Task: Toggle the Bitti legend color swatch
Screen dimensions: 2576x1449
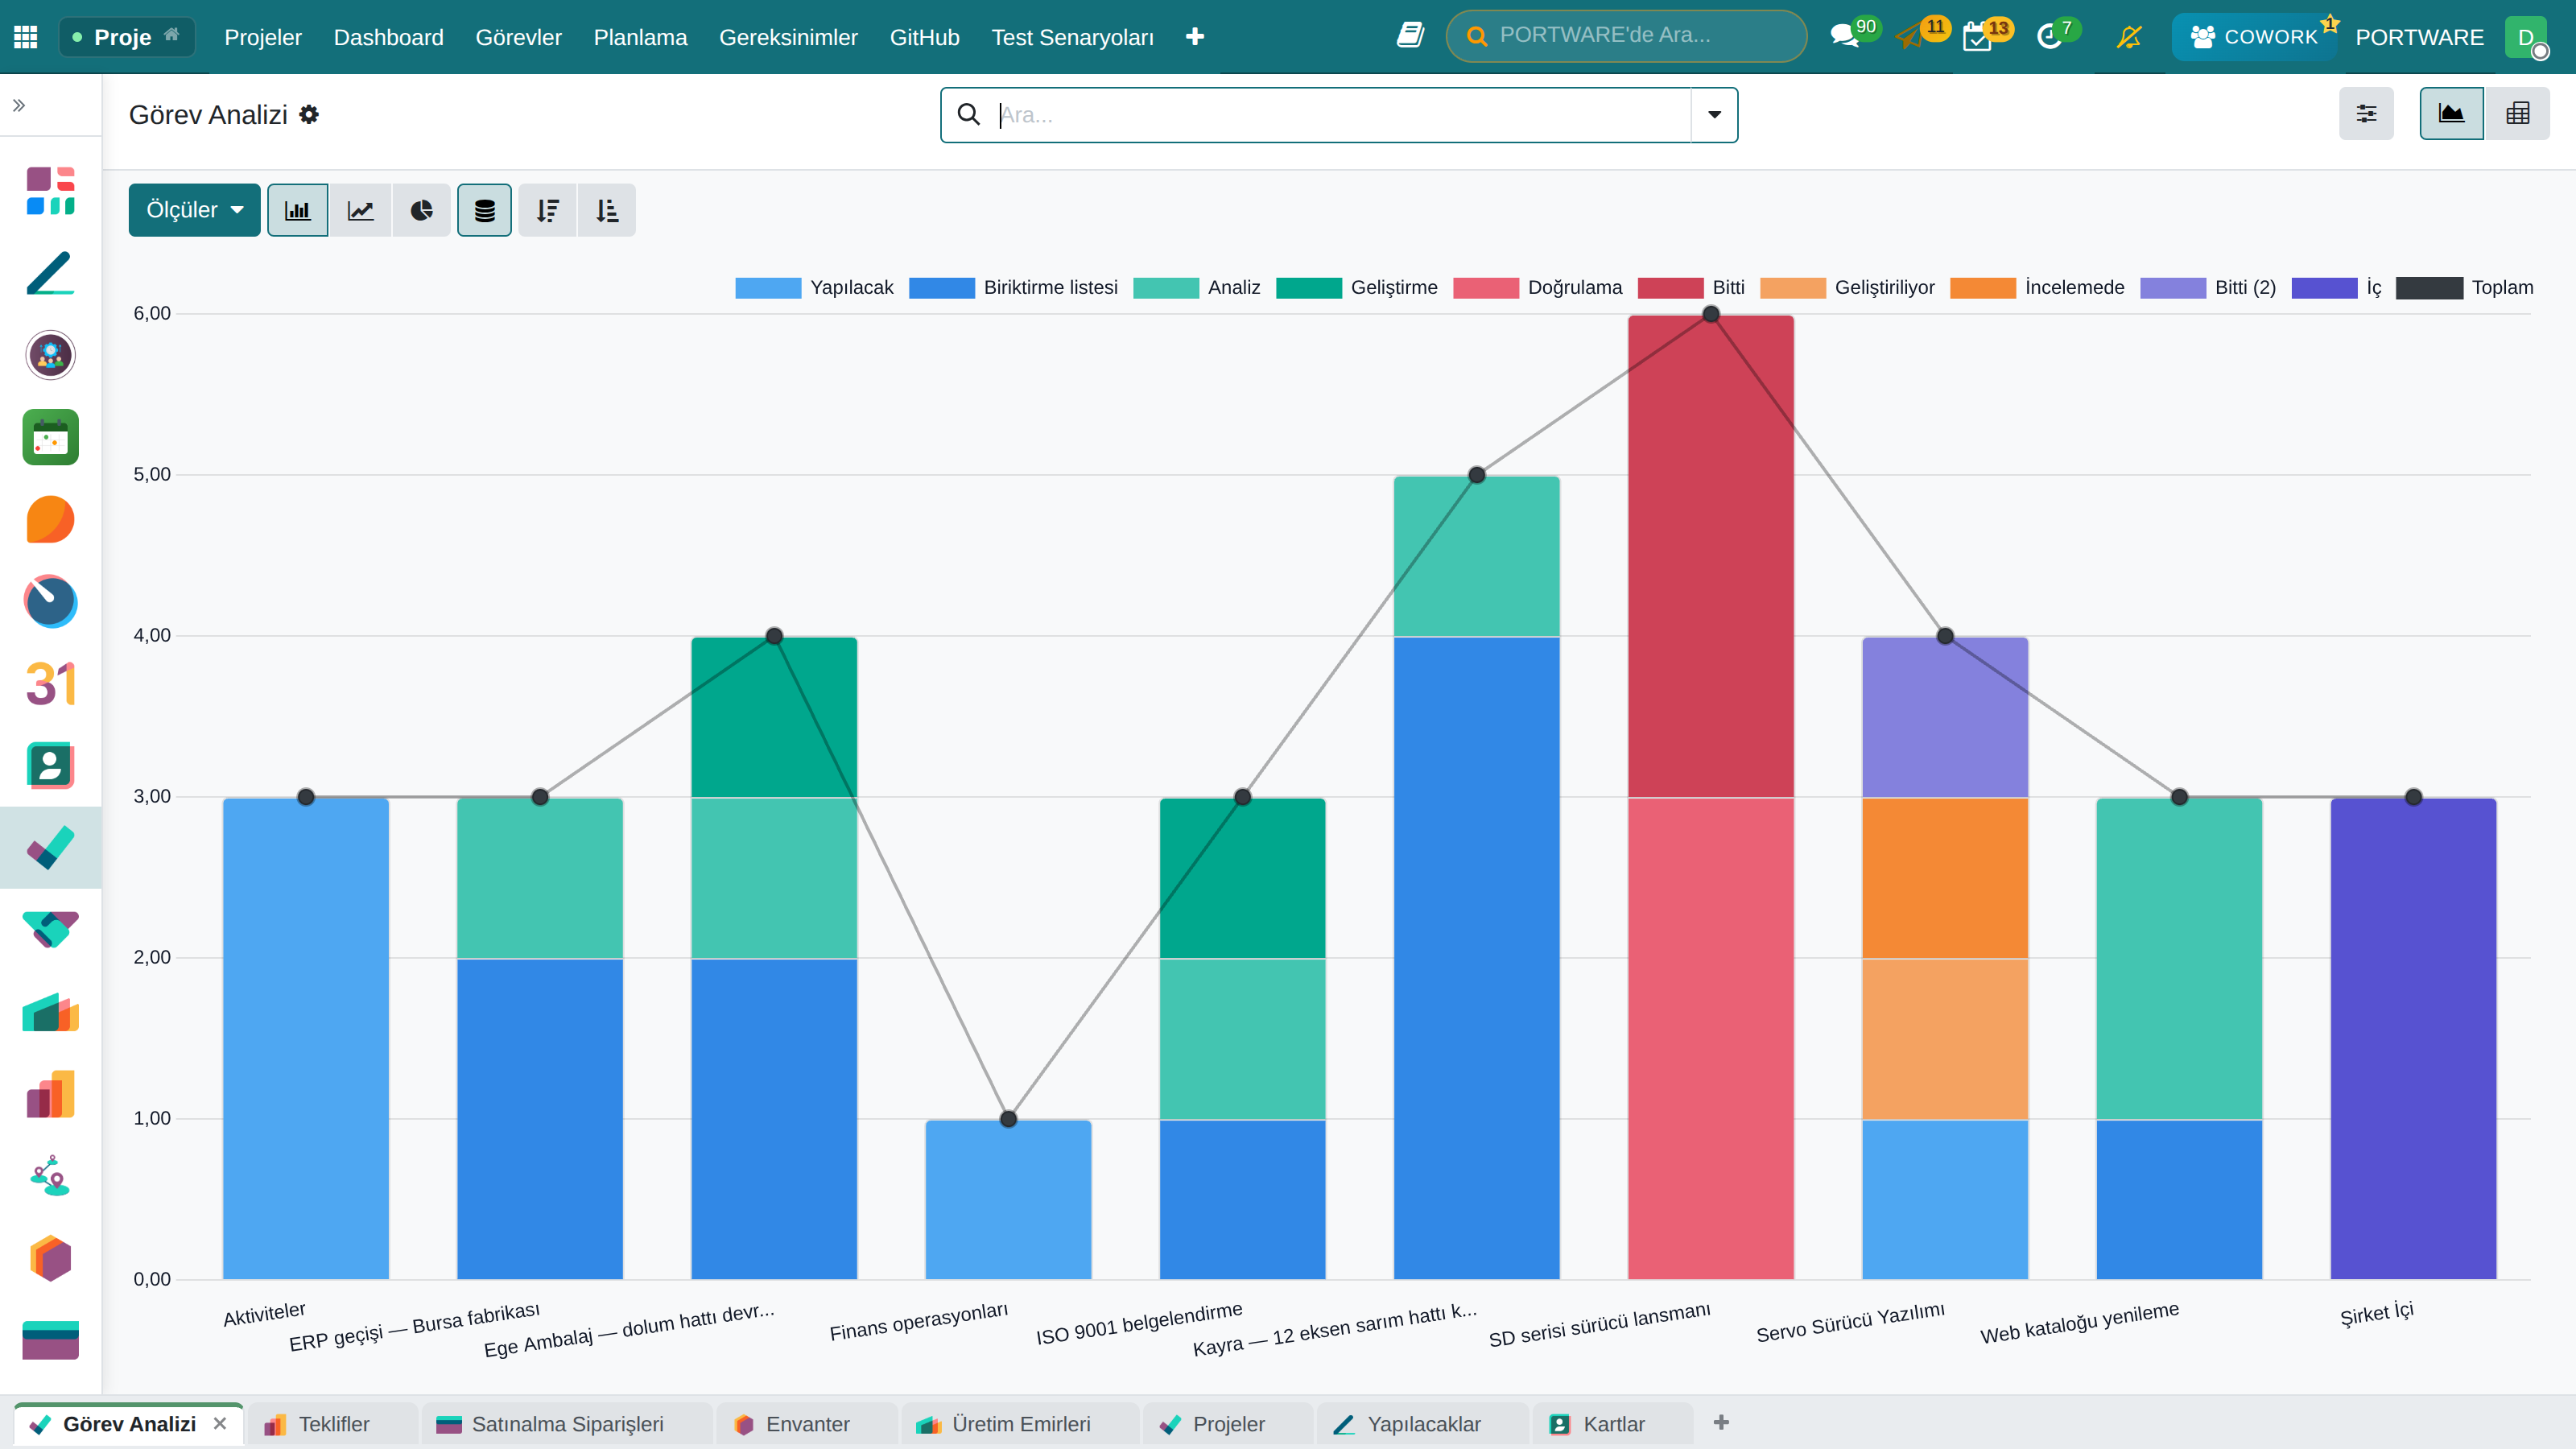Action: [x=1670, y=288]
